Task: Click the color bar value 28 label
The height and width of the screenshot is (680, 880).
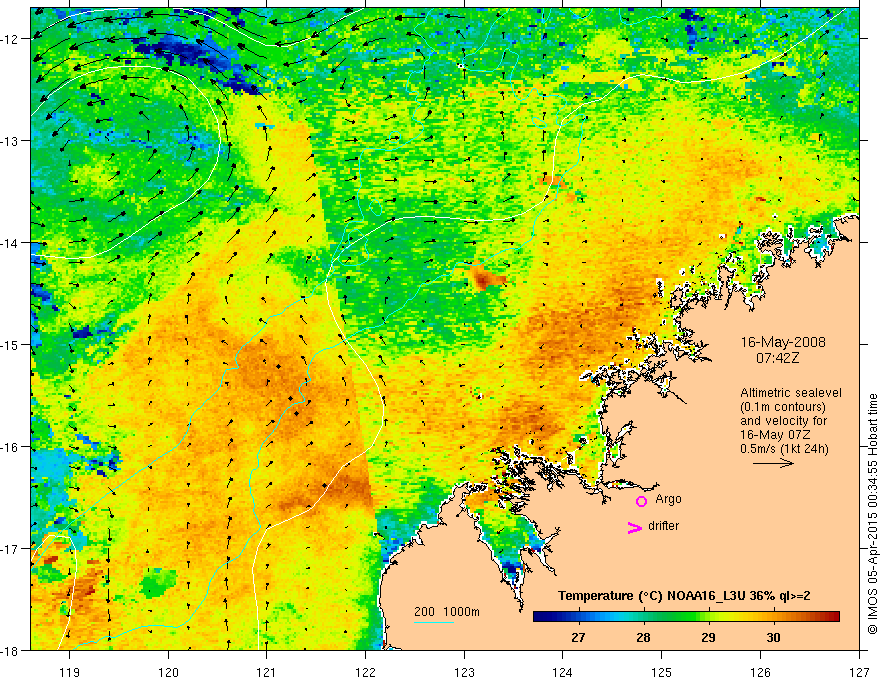Action: pos(643,637)
